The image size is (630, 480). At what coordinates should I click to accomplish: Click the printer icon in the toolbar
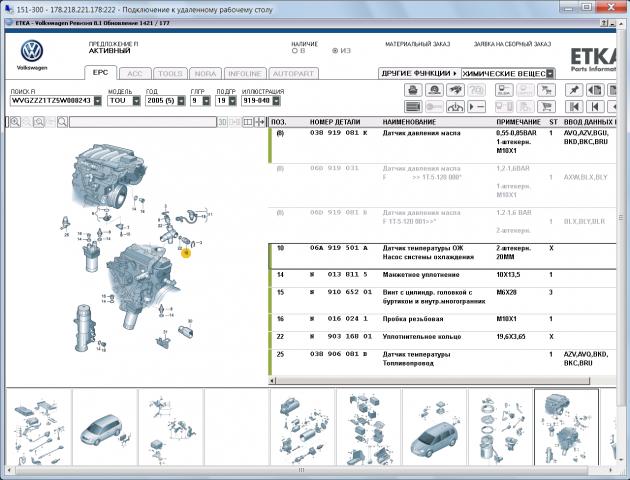413,90
